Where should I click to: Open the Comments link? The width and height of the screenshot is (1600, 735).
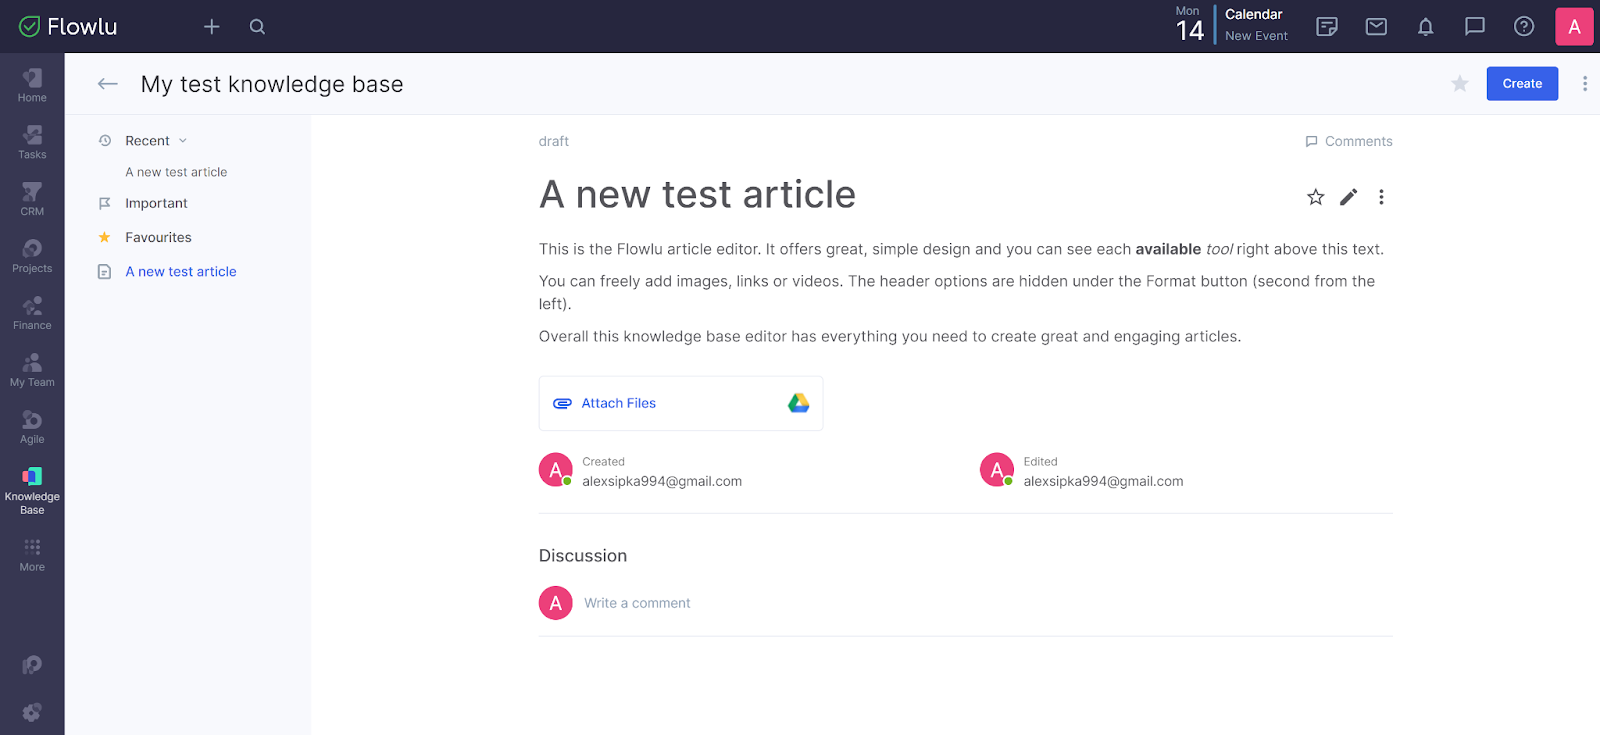(1348, 141)
